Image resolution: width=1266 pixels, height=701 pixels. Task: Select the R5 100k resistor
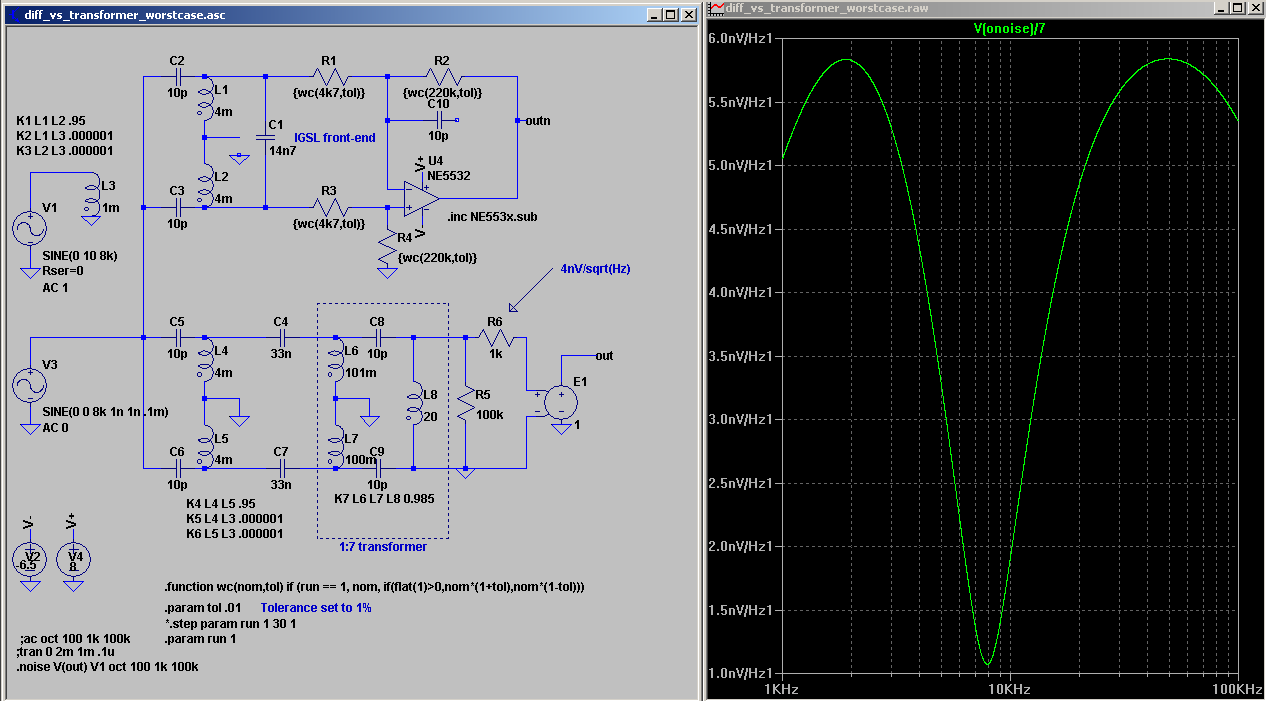pos(465,403)
